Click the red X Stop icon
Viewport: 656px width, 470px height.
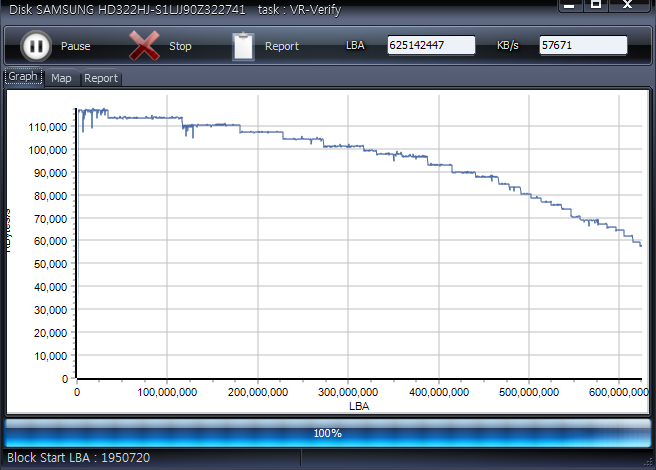coord(144,46)
